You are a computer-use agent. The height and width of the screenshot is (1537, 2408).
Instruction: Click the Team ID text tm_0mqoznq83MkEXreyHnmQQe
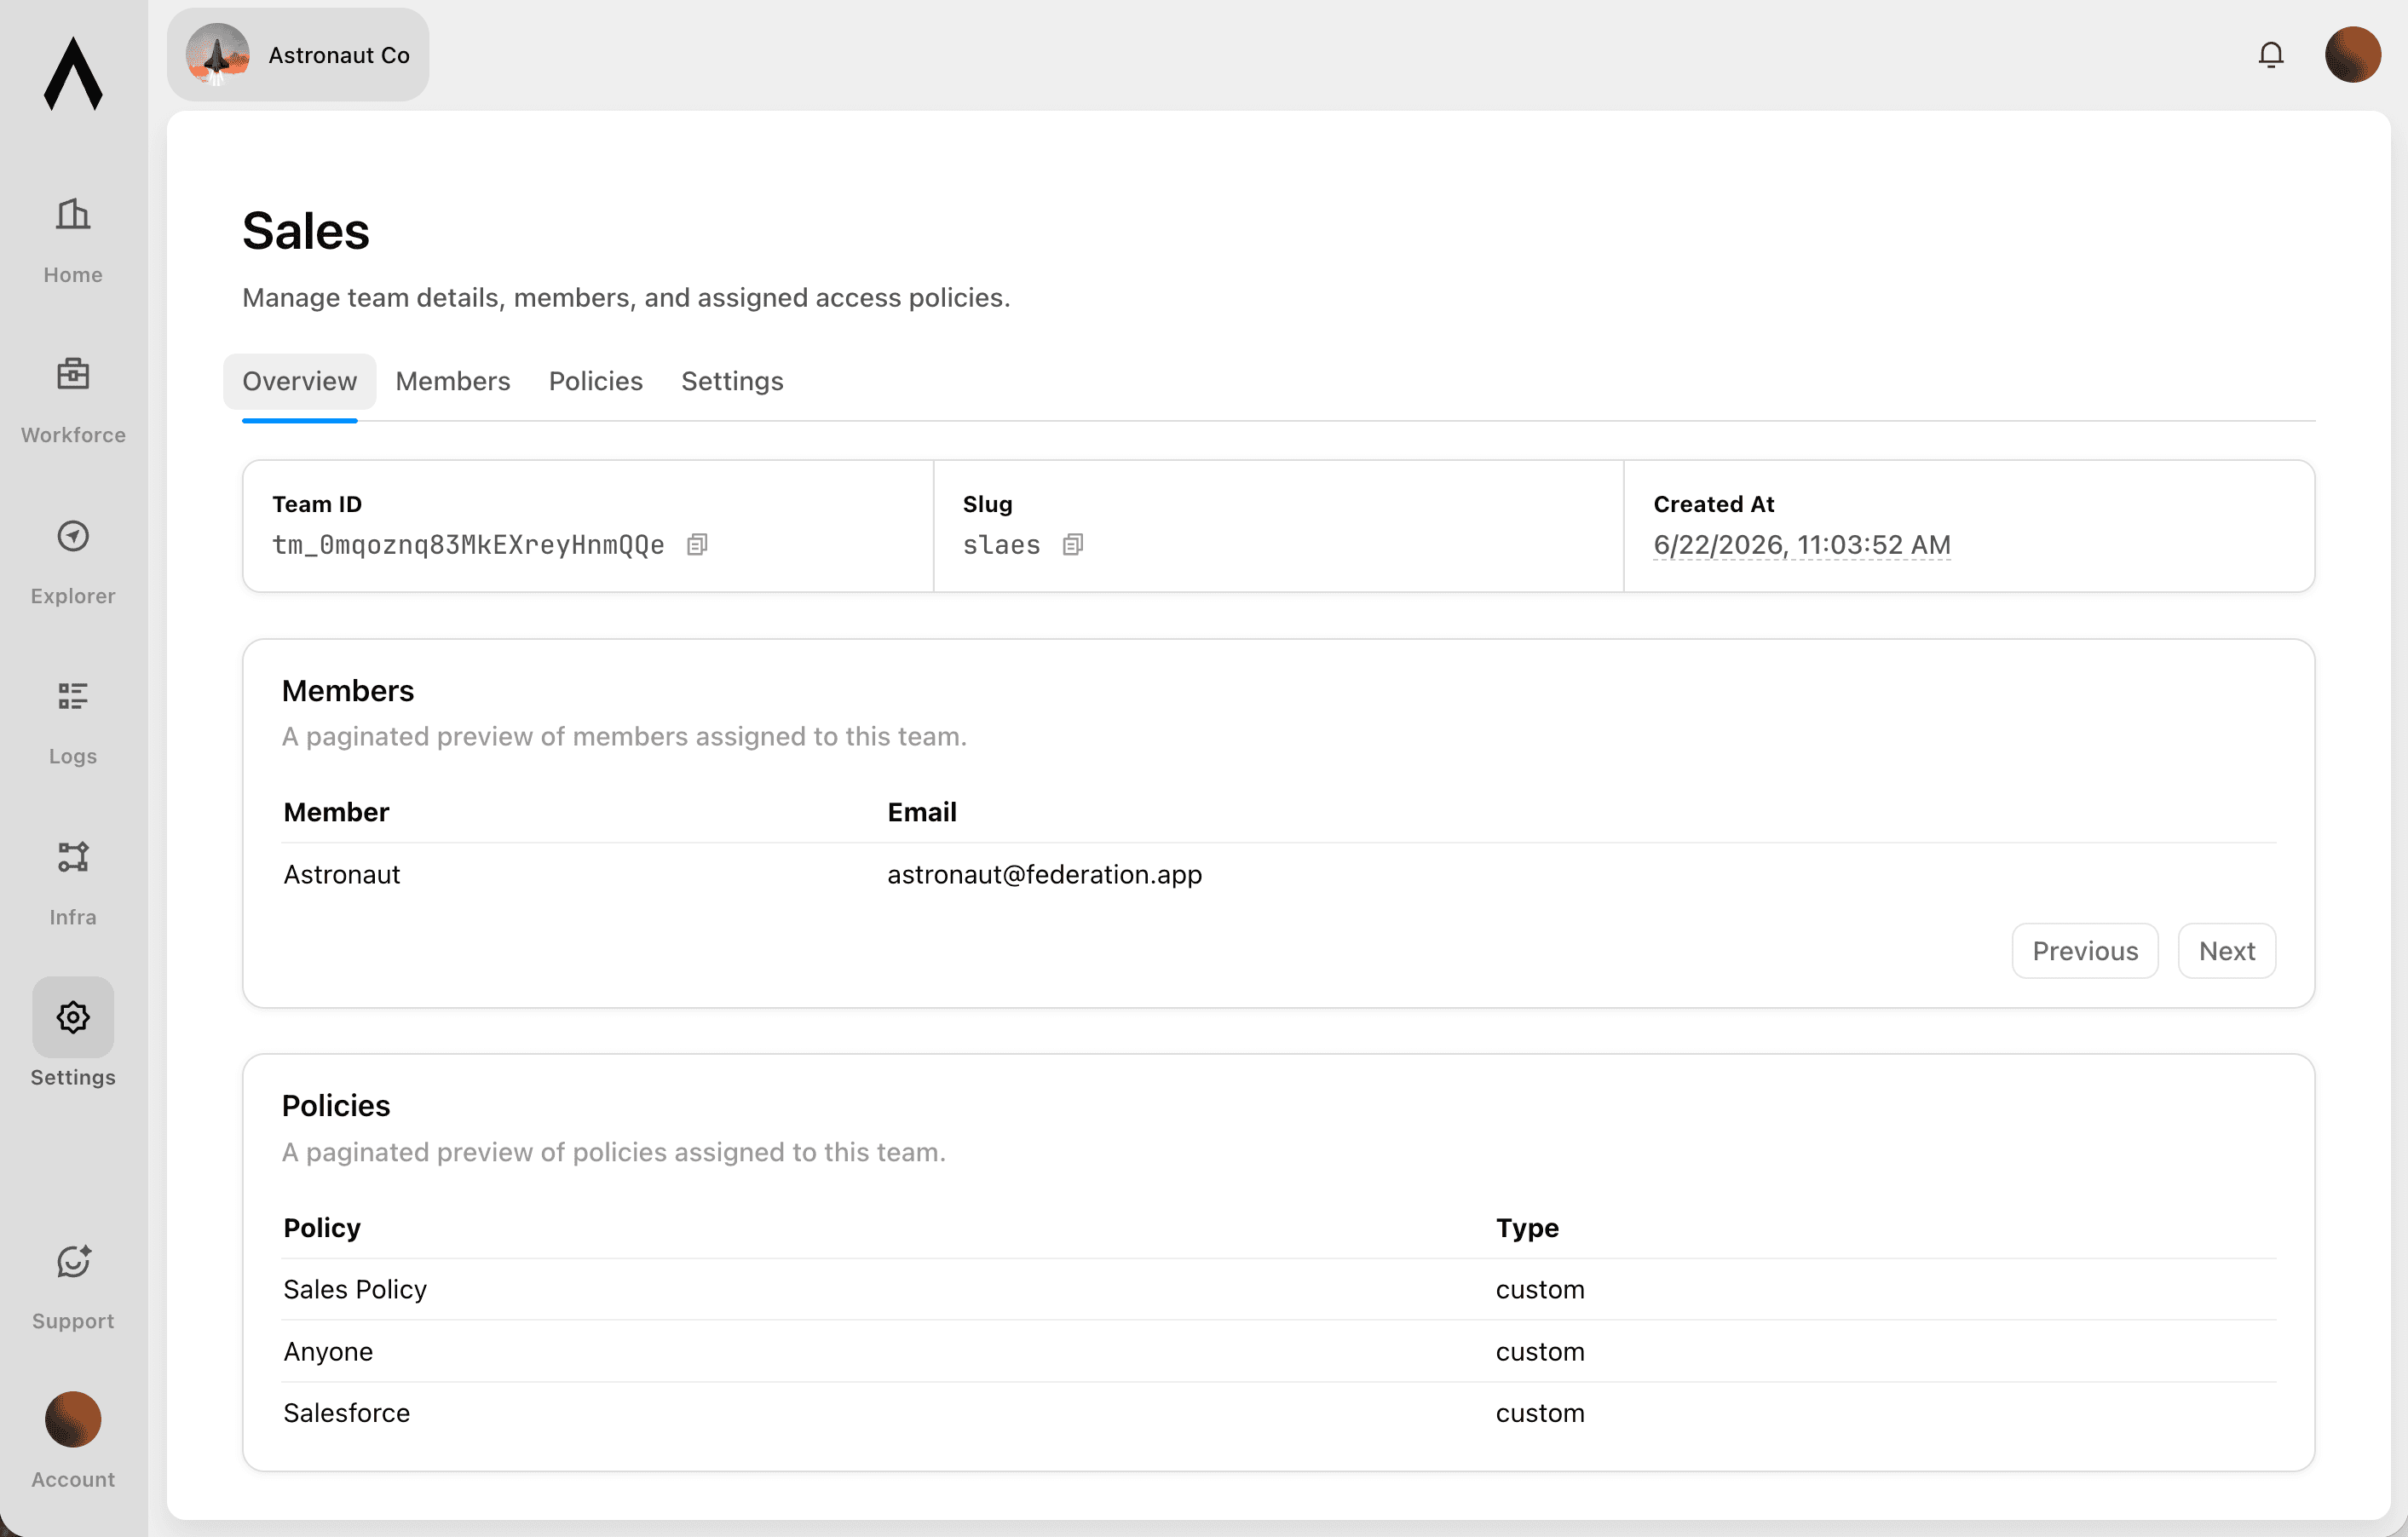pos(469,545)
